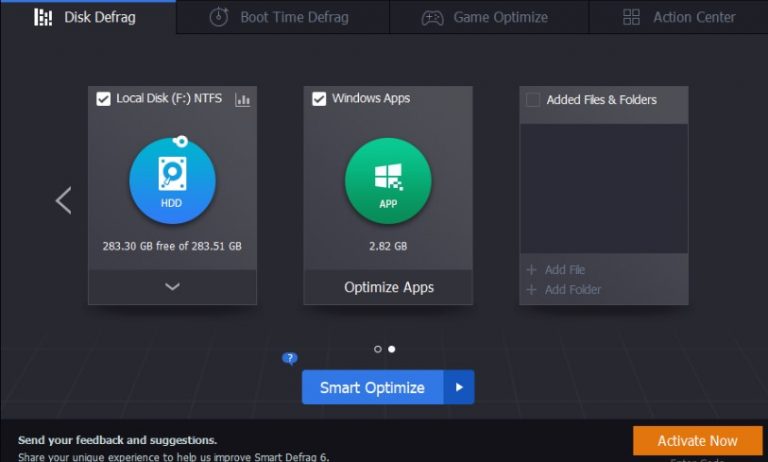Screen dimensions: 768x462
Task: Click the Smart Optimize button
Action: point(373,388)
